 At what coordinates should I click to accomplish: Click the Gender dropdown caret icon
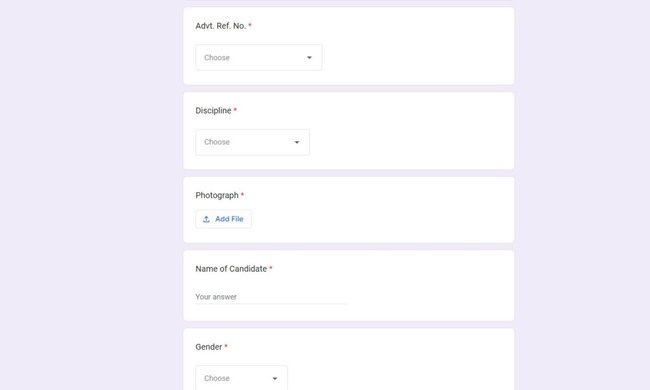click(x=275, y=378)
